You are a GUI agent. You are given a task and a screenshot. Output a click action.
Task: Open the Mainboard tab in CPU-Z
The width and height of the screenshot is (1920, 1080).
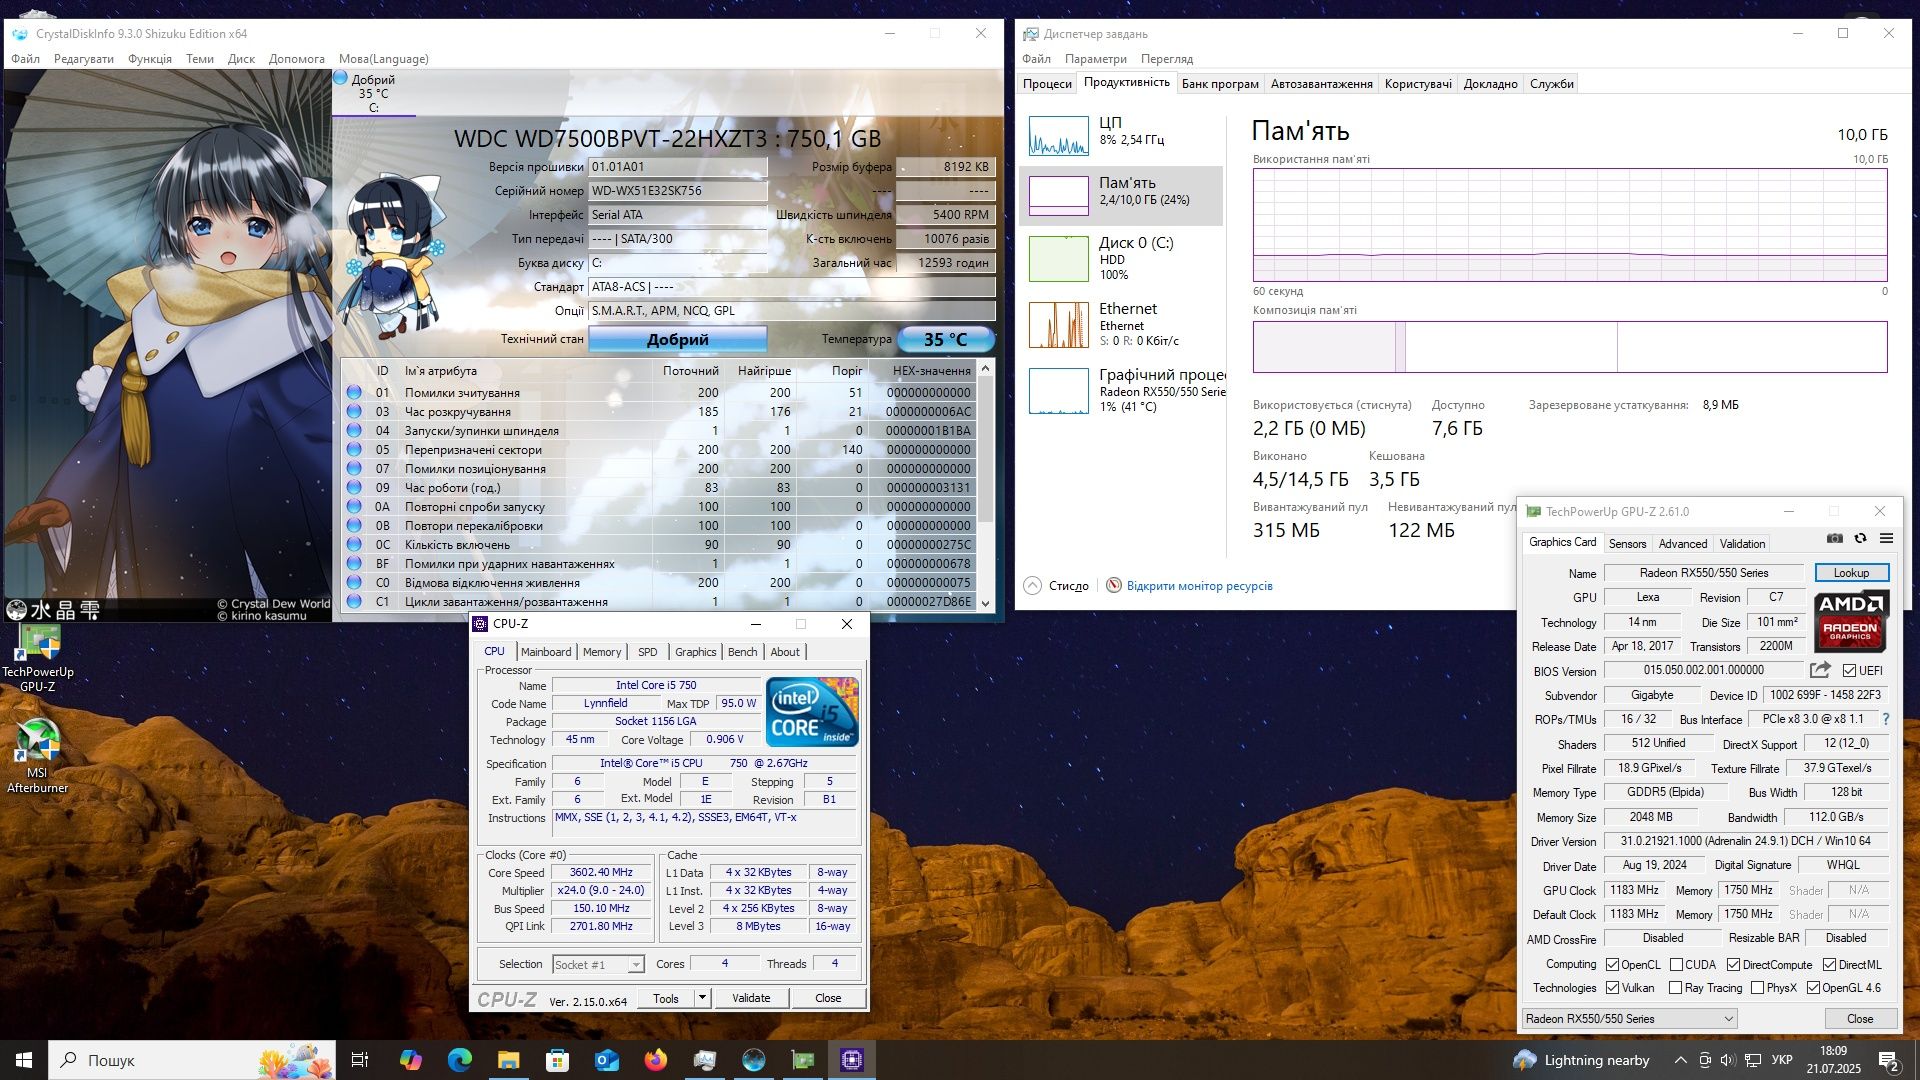point(546,651)
